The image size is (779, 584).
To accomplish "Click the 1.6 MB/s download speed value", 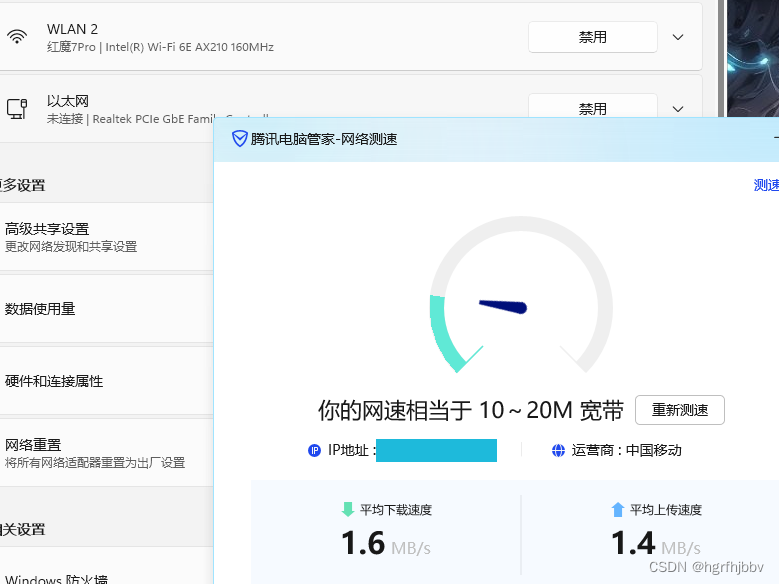I will pos(386,543).
